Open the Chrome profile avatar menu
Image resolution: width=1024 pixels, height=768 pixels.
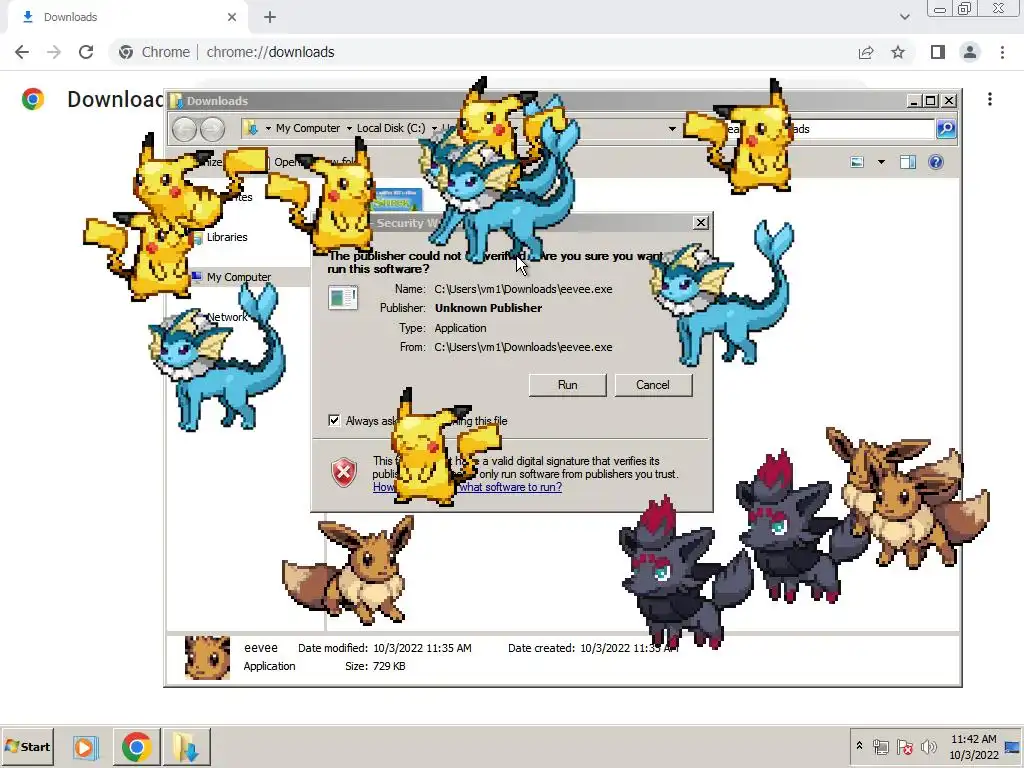pyautogui.click(x=970, y=52)
